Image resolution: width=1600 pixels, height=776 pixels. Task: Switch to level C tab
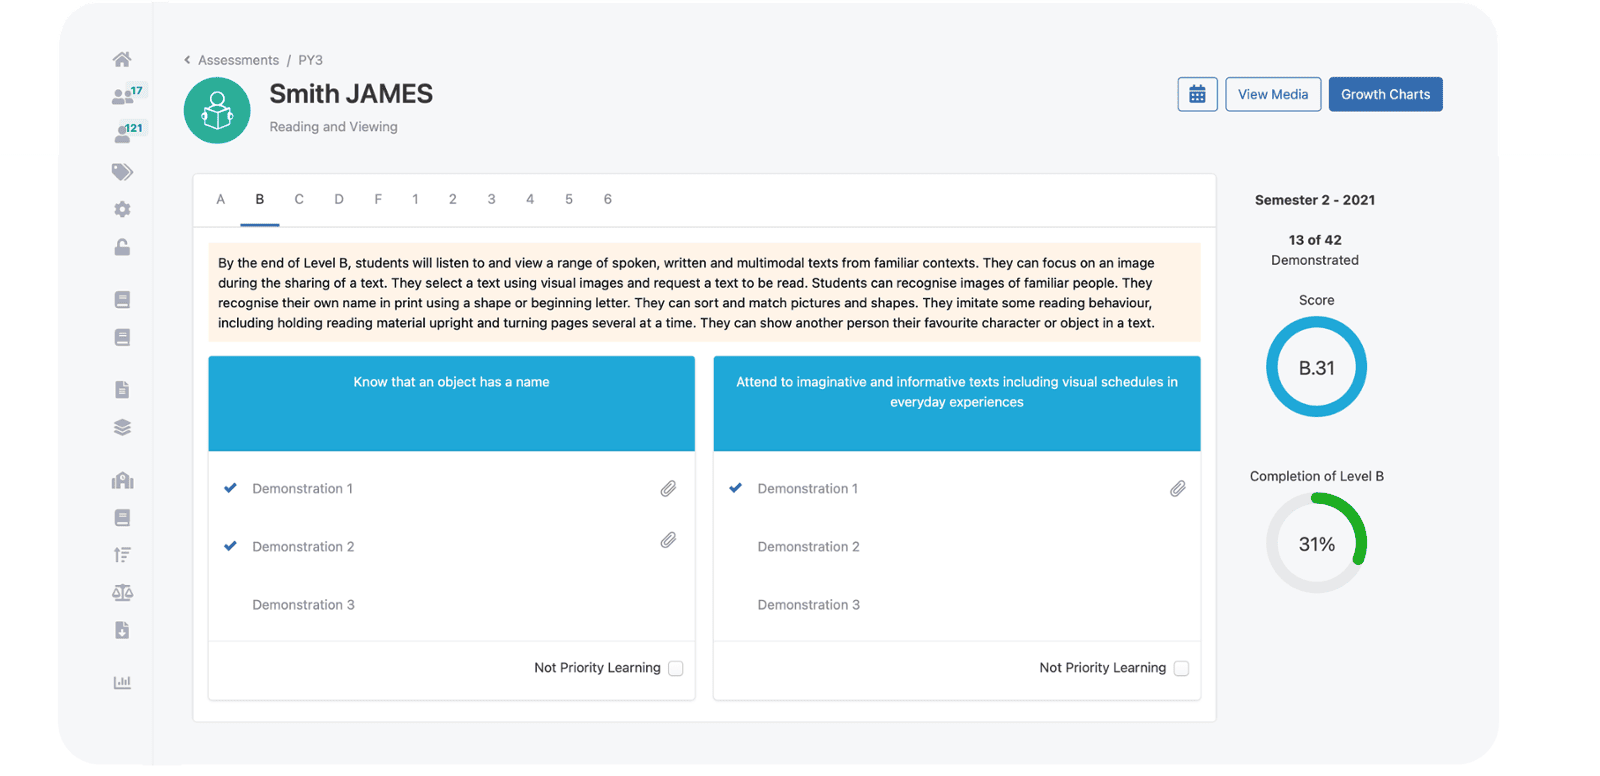click(299, 199)
